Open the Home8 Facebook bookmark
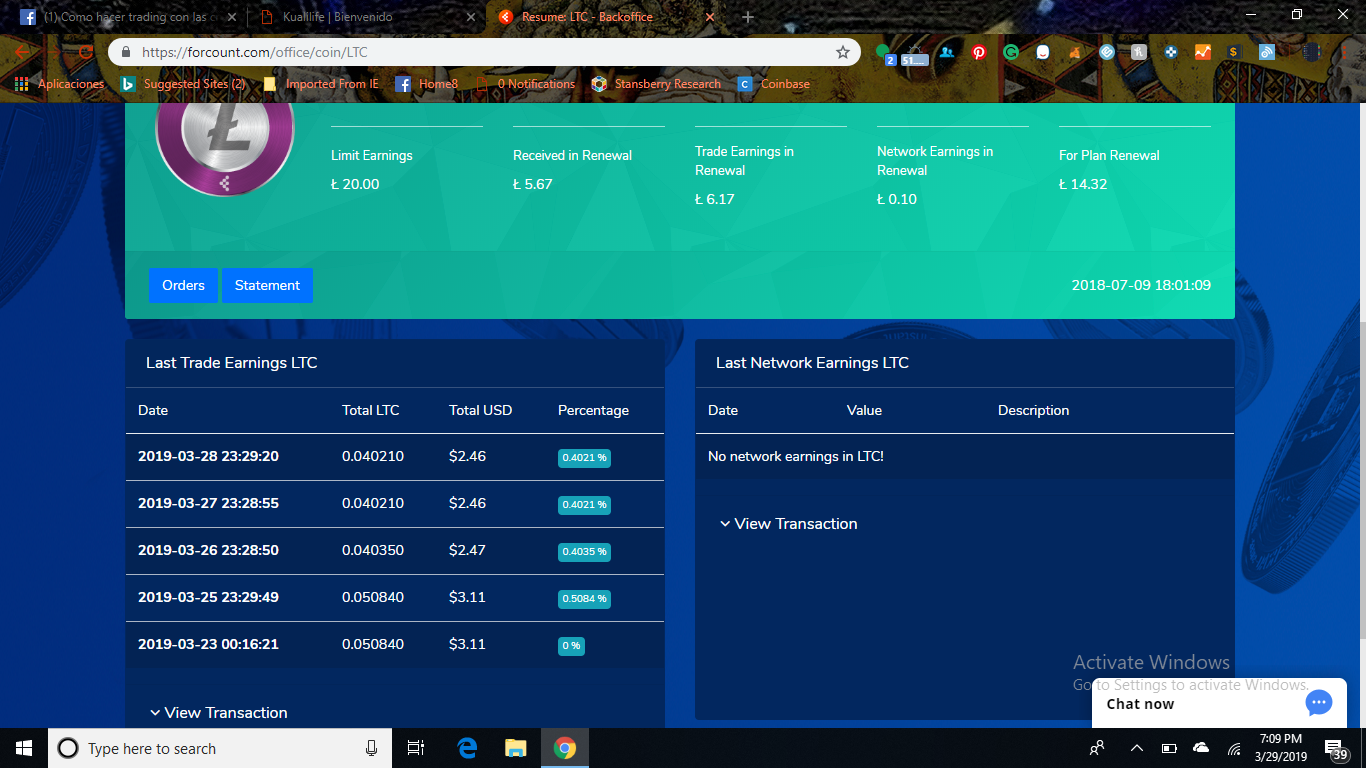The height and width of the screenshot is (768, 1366). 427,84
